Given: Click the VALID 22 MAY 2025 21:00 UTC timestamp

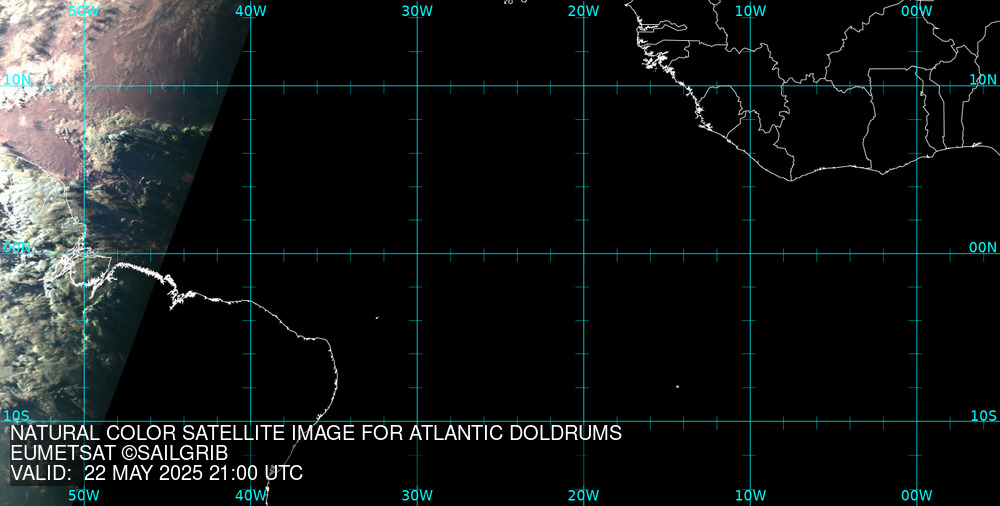Looking at the screenshot, I should click(157, 473).
